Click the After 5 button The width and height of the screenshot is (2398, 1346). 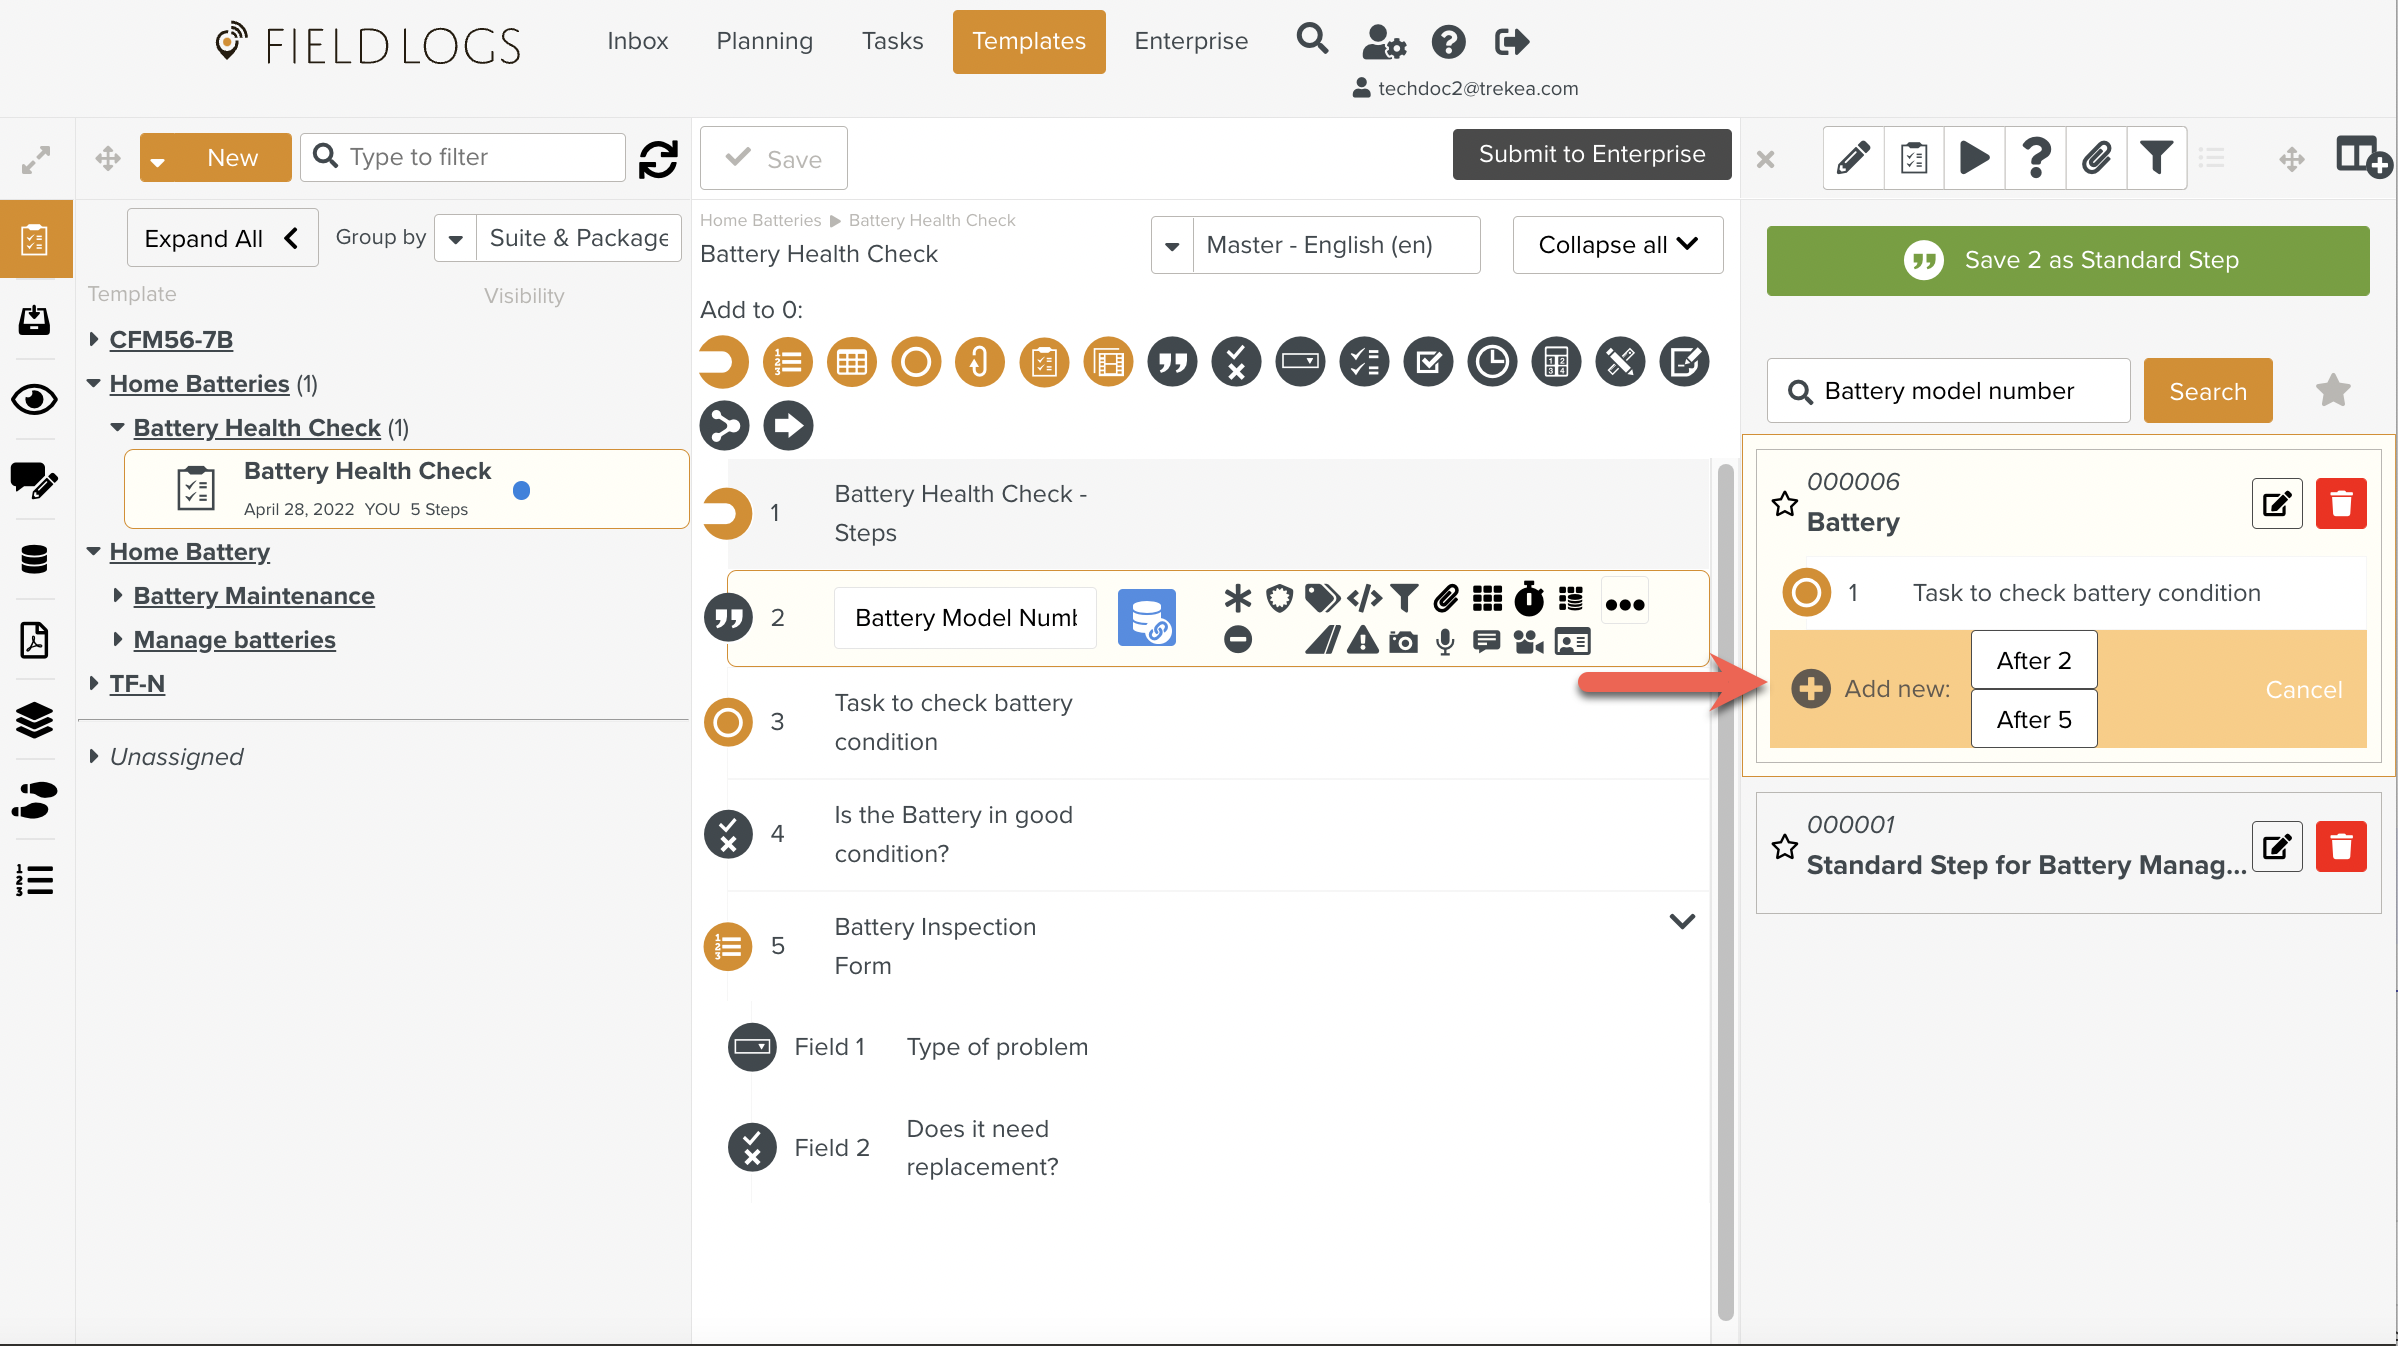[2033, 719]
